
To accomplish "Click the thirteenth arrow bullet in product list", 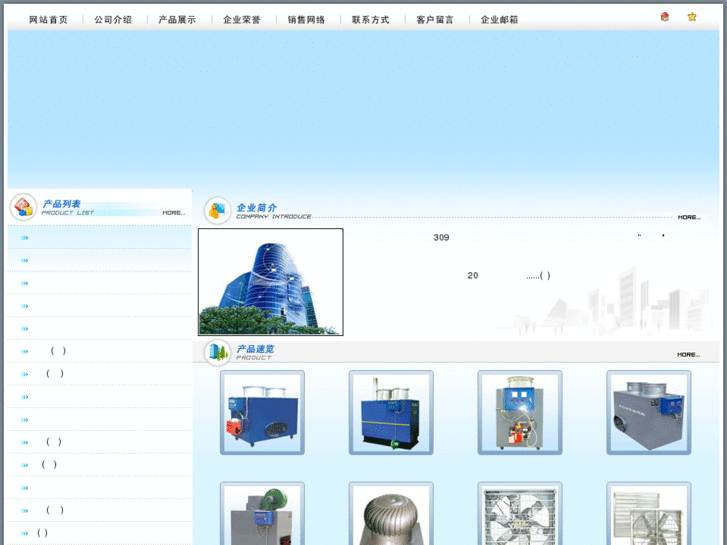I will tap(25, 511).
